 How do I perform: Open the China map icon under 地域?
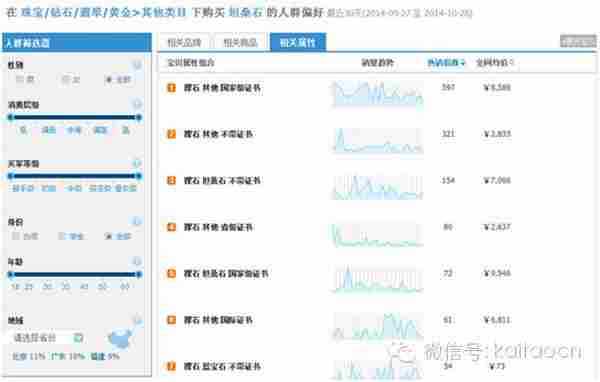coord(120,338)
